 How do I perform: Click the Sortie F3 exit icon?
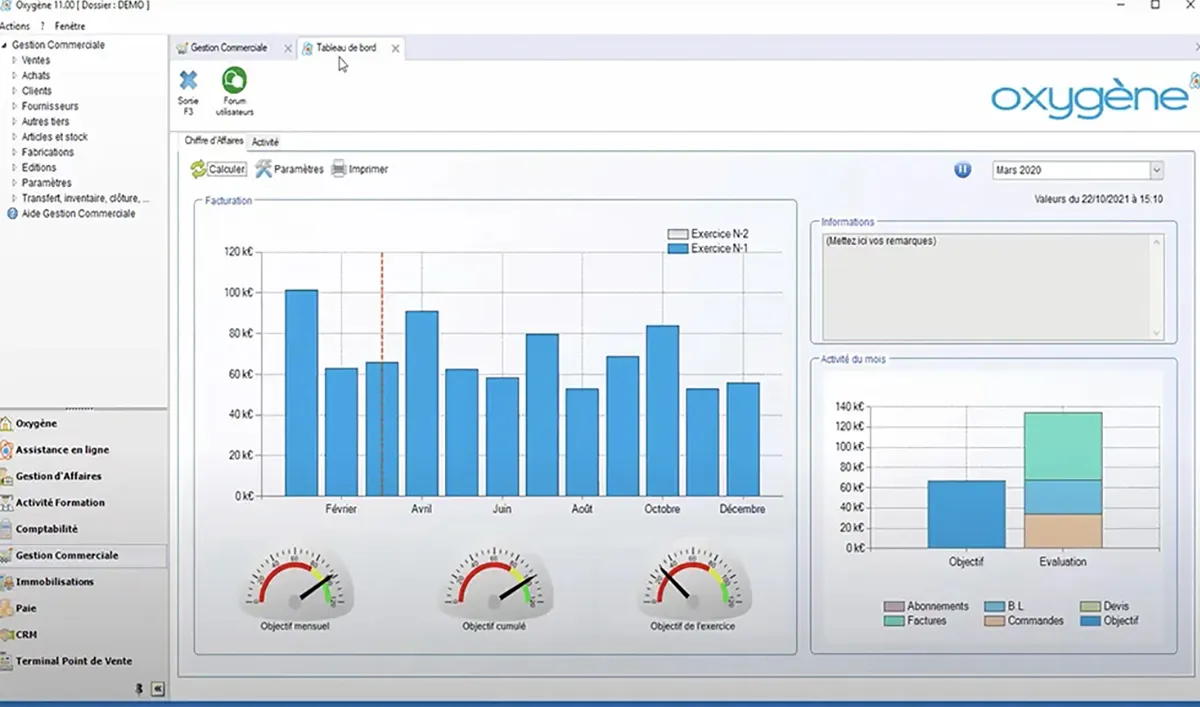[188, 81]
